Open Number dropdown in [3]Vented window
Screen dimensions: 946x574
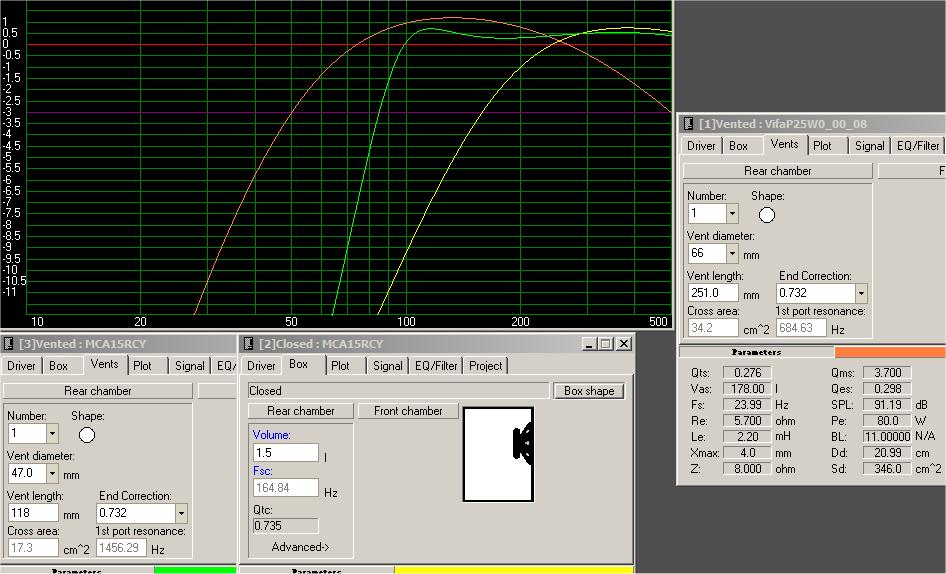click(52, 433)
